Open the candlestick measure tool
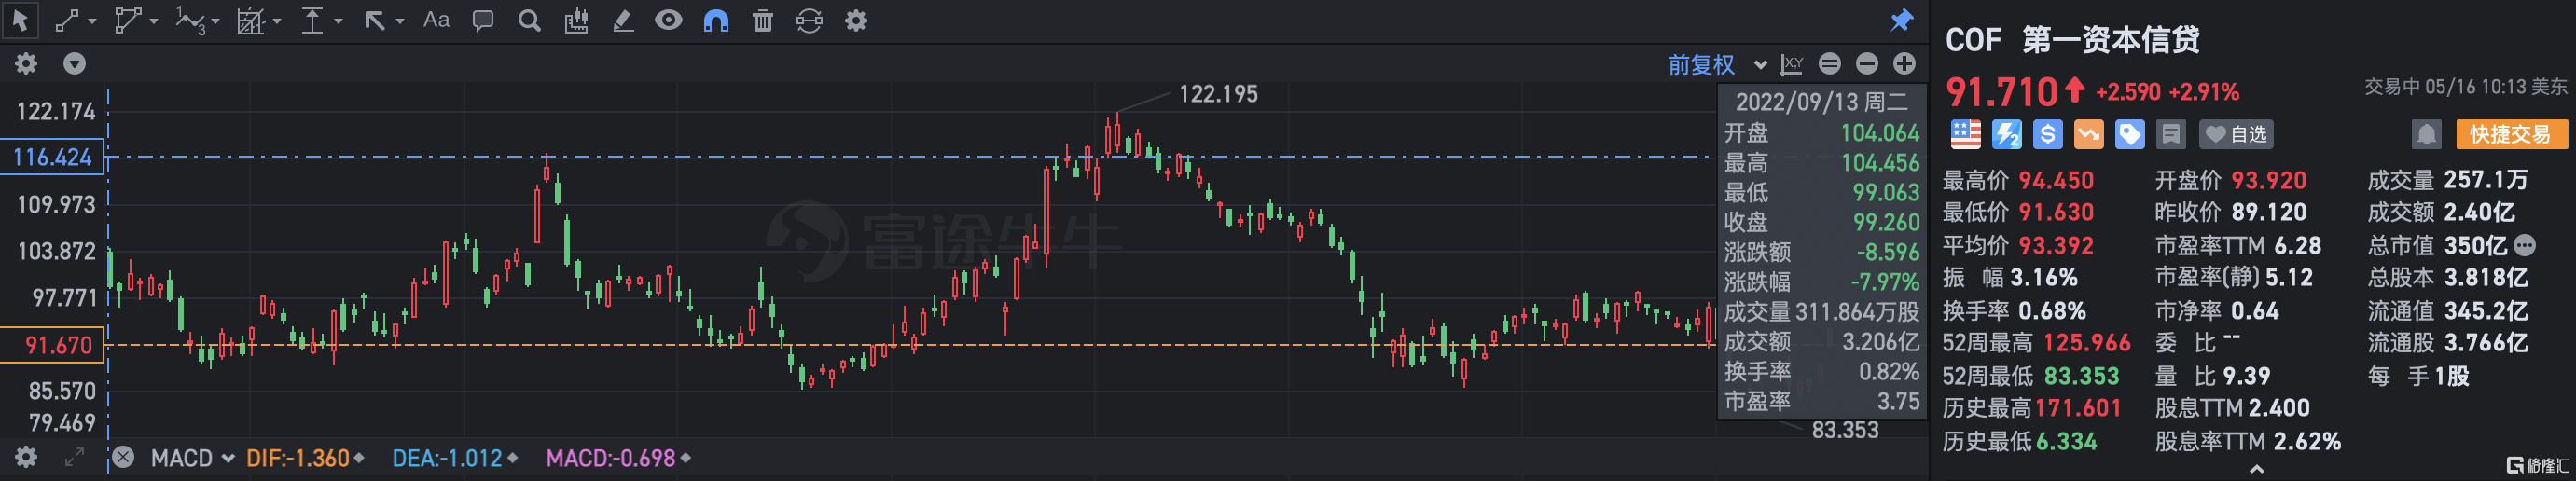 [576, 20]
